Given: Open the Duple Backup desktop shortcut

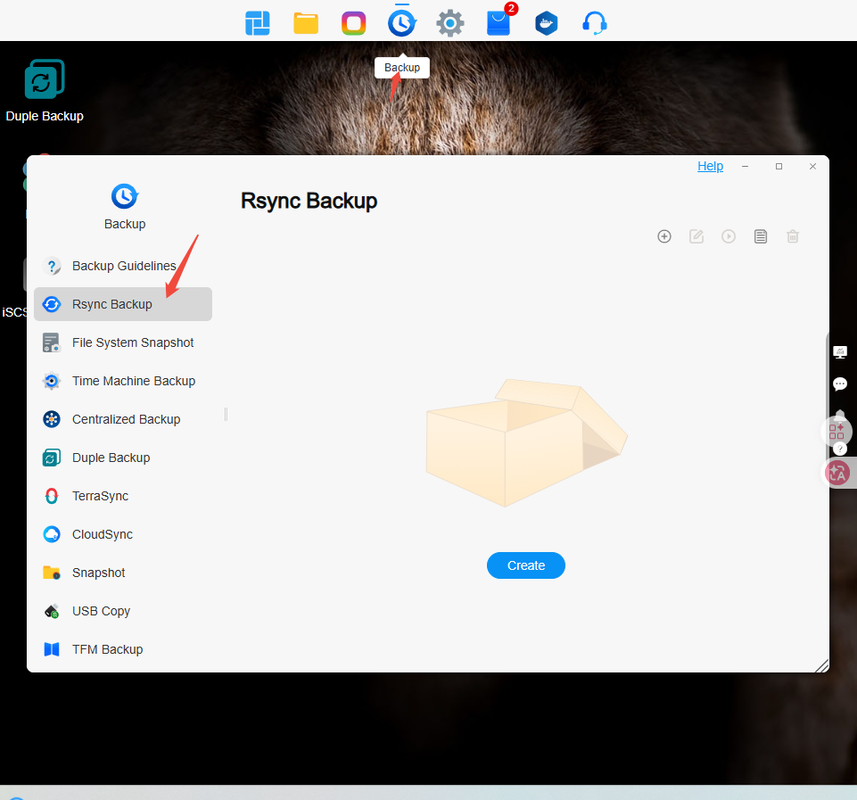Looking at the screenshot, I should click(x=44, y=91).
